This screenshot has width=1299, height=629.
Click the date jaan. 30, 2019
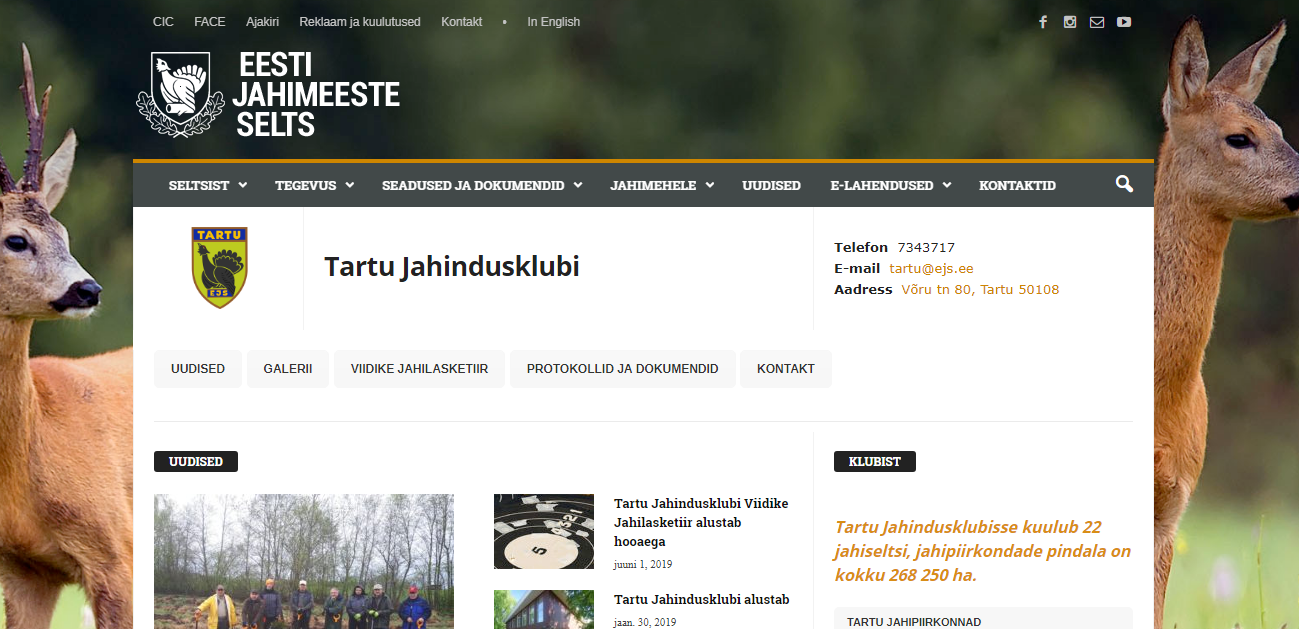(645, 622)
